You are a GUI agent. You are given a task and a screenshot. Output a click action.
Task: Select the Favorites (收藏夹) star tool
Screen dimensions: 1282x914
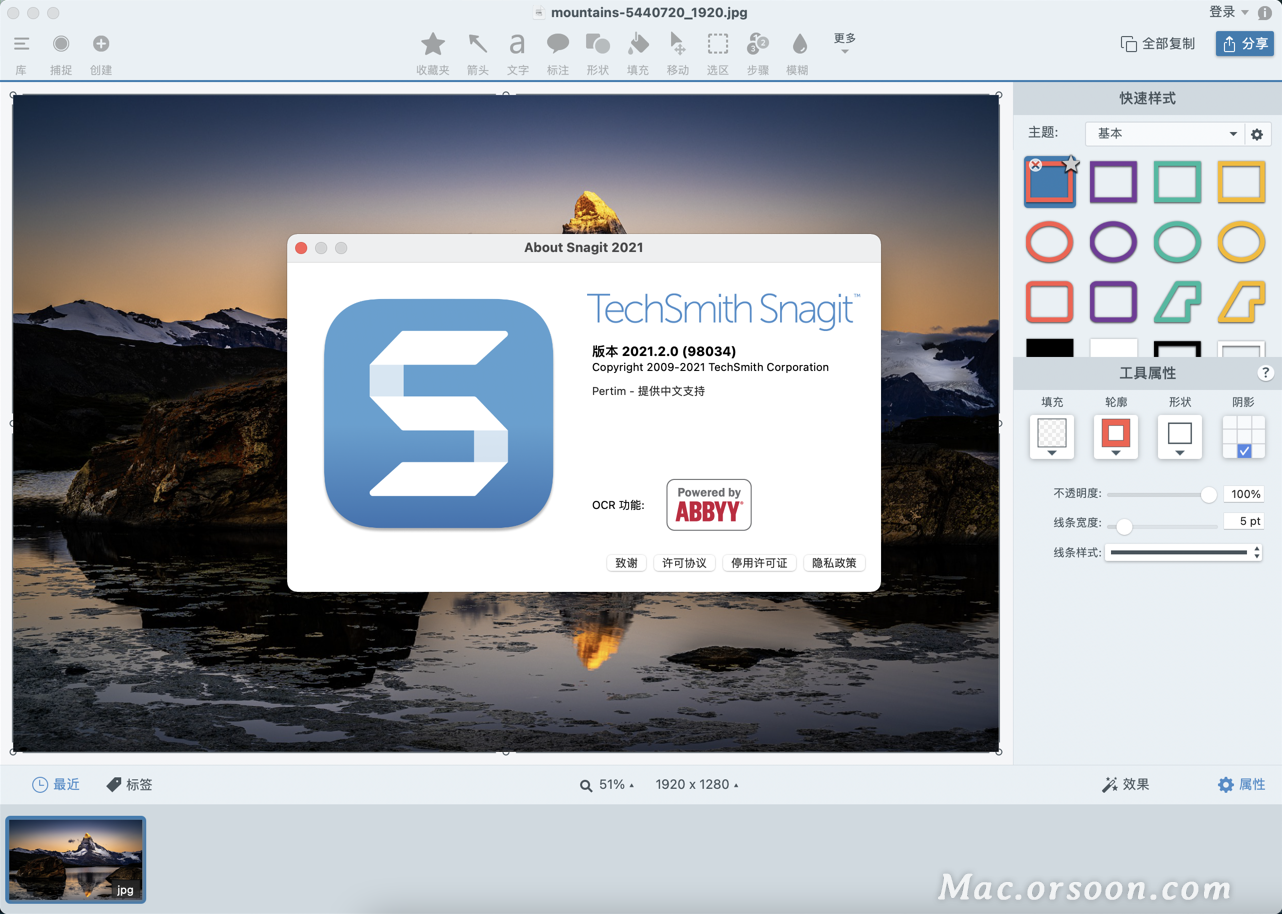433,44
